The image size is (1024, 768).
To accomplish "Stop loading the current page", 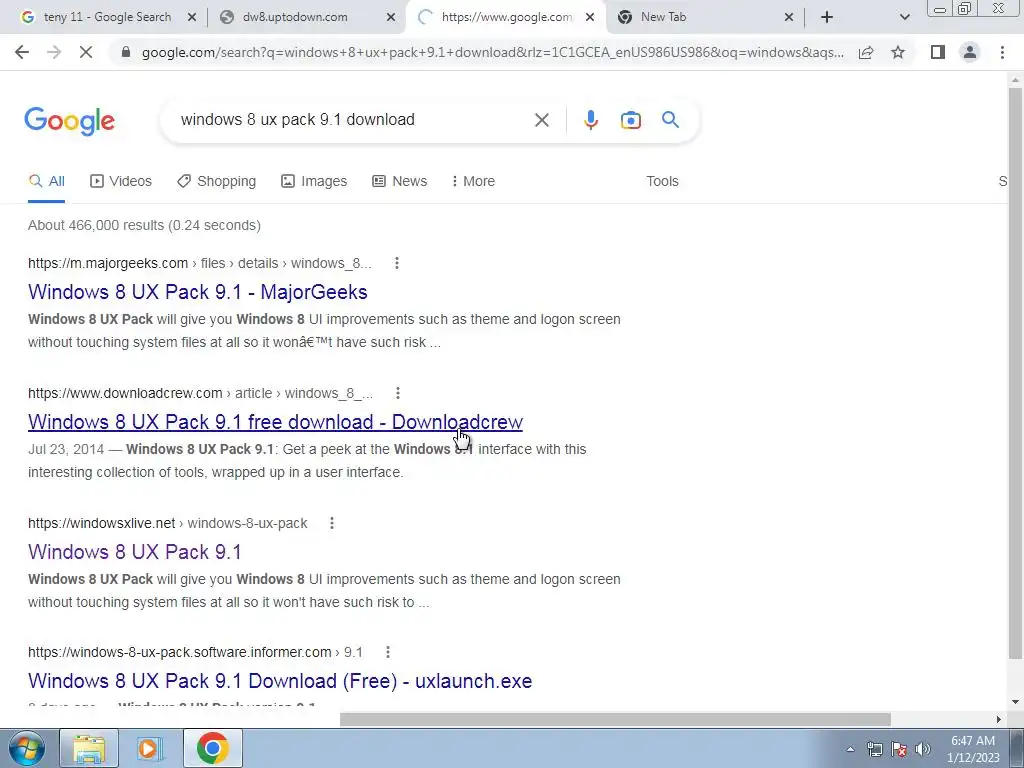I will click(86, 52).
